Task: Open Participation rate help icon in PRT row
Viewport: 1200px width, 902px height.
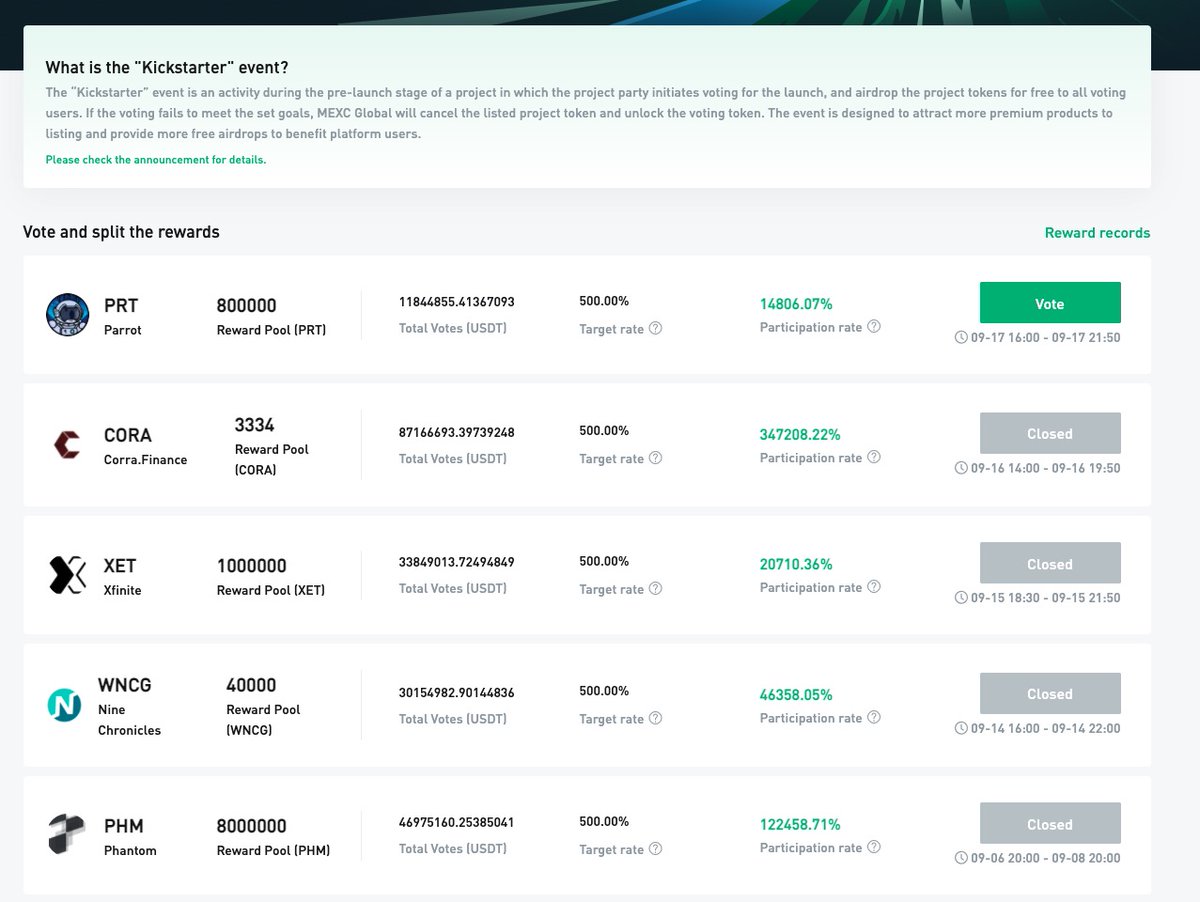Action: click(874, 326)
